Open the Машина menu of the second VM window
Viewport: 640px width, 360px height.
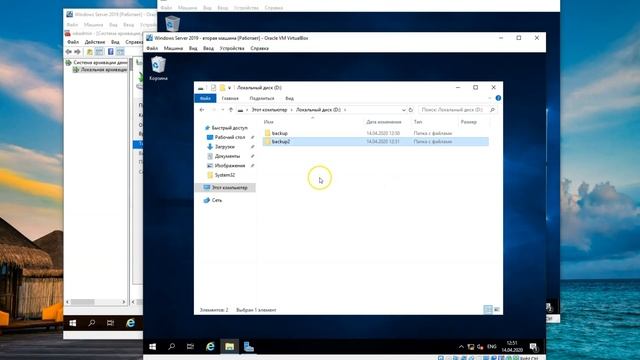pos(173,48)
